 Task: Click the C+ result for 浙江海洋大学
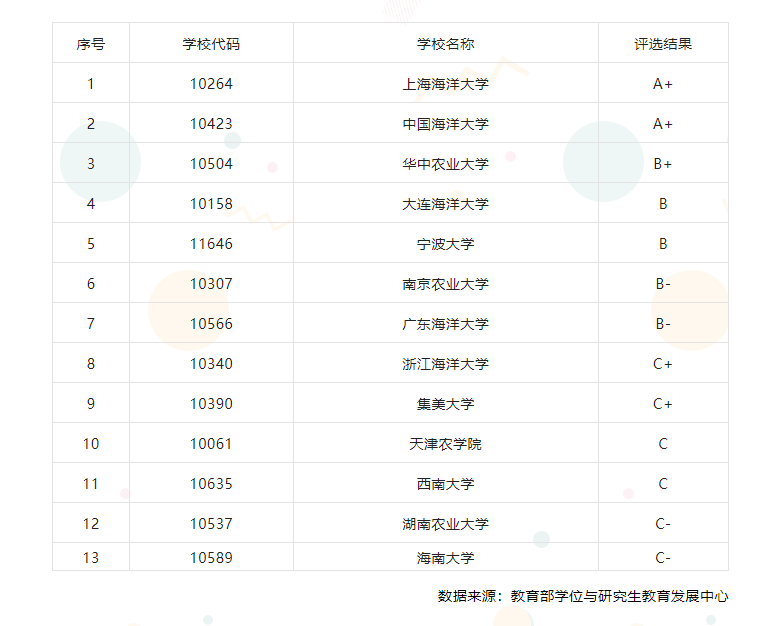663,363
